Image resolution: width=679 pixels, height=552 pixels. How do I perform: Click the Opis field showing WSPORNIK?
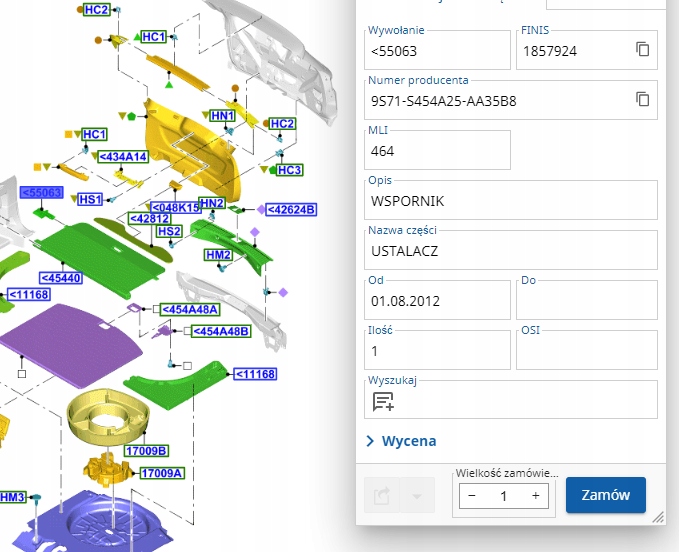click(x=511, y=201)
